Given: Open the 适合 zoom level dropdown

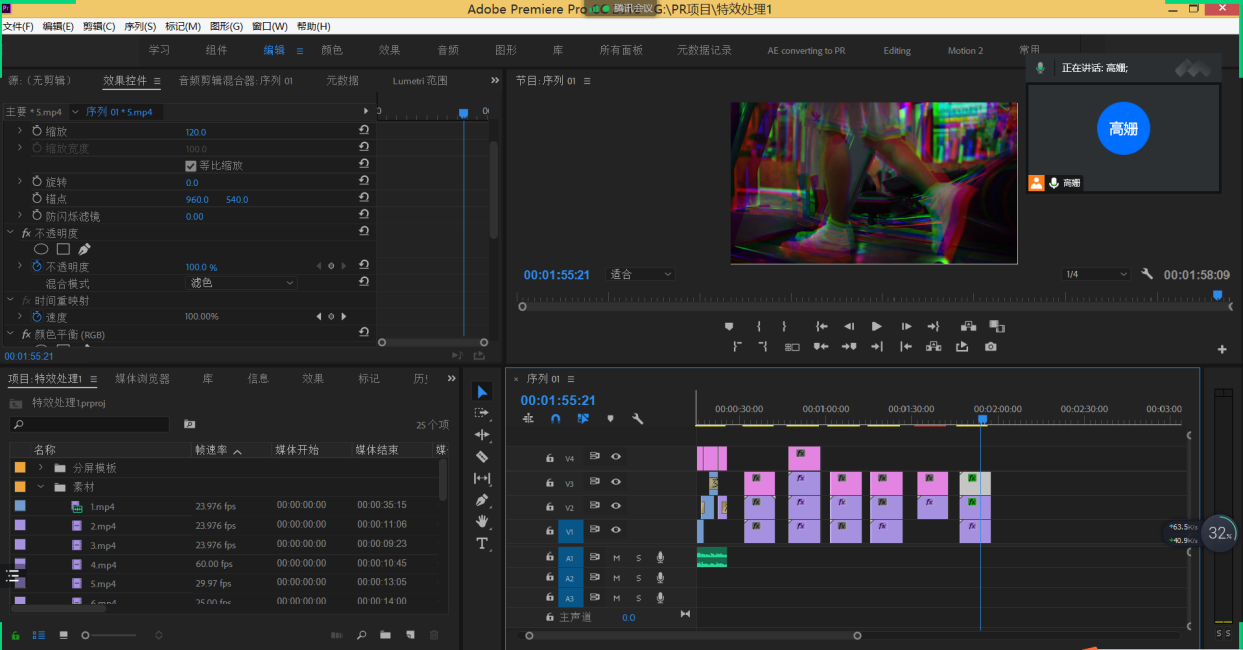Looking at the screenshot, I should coord(641,274).
